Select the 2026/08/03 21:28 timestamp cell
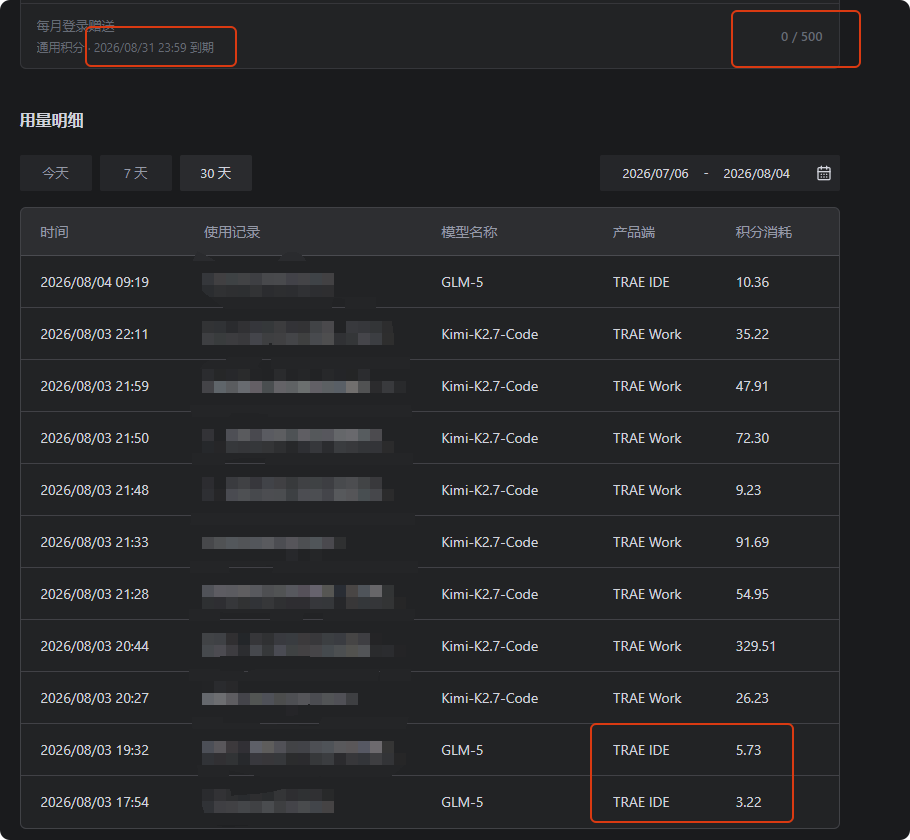 pyautogui.click(x=95, y=594)
